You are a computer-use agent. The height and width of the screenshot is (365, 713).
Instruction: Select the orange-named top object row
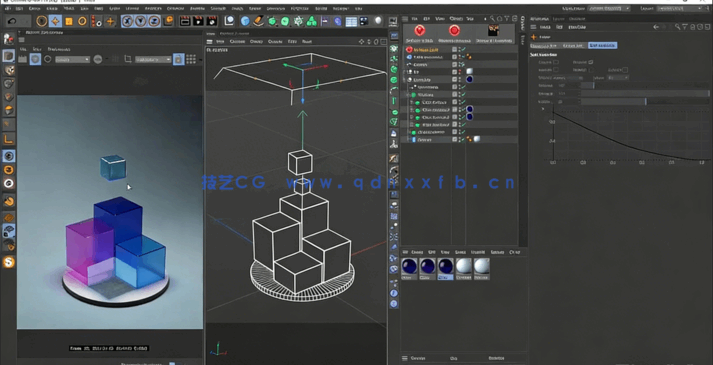coord(461,50)
